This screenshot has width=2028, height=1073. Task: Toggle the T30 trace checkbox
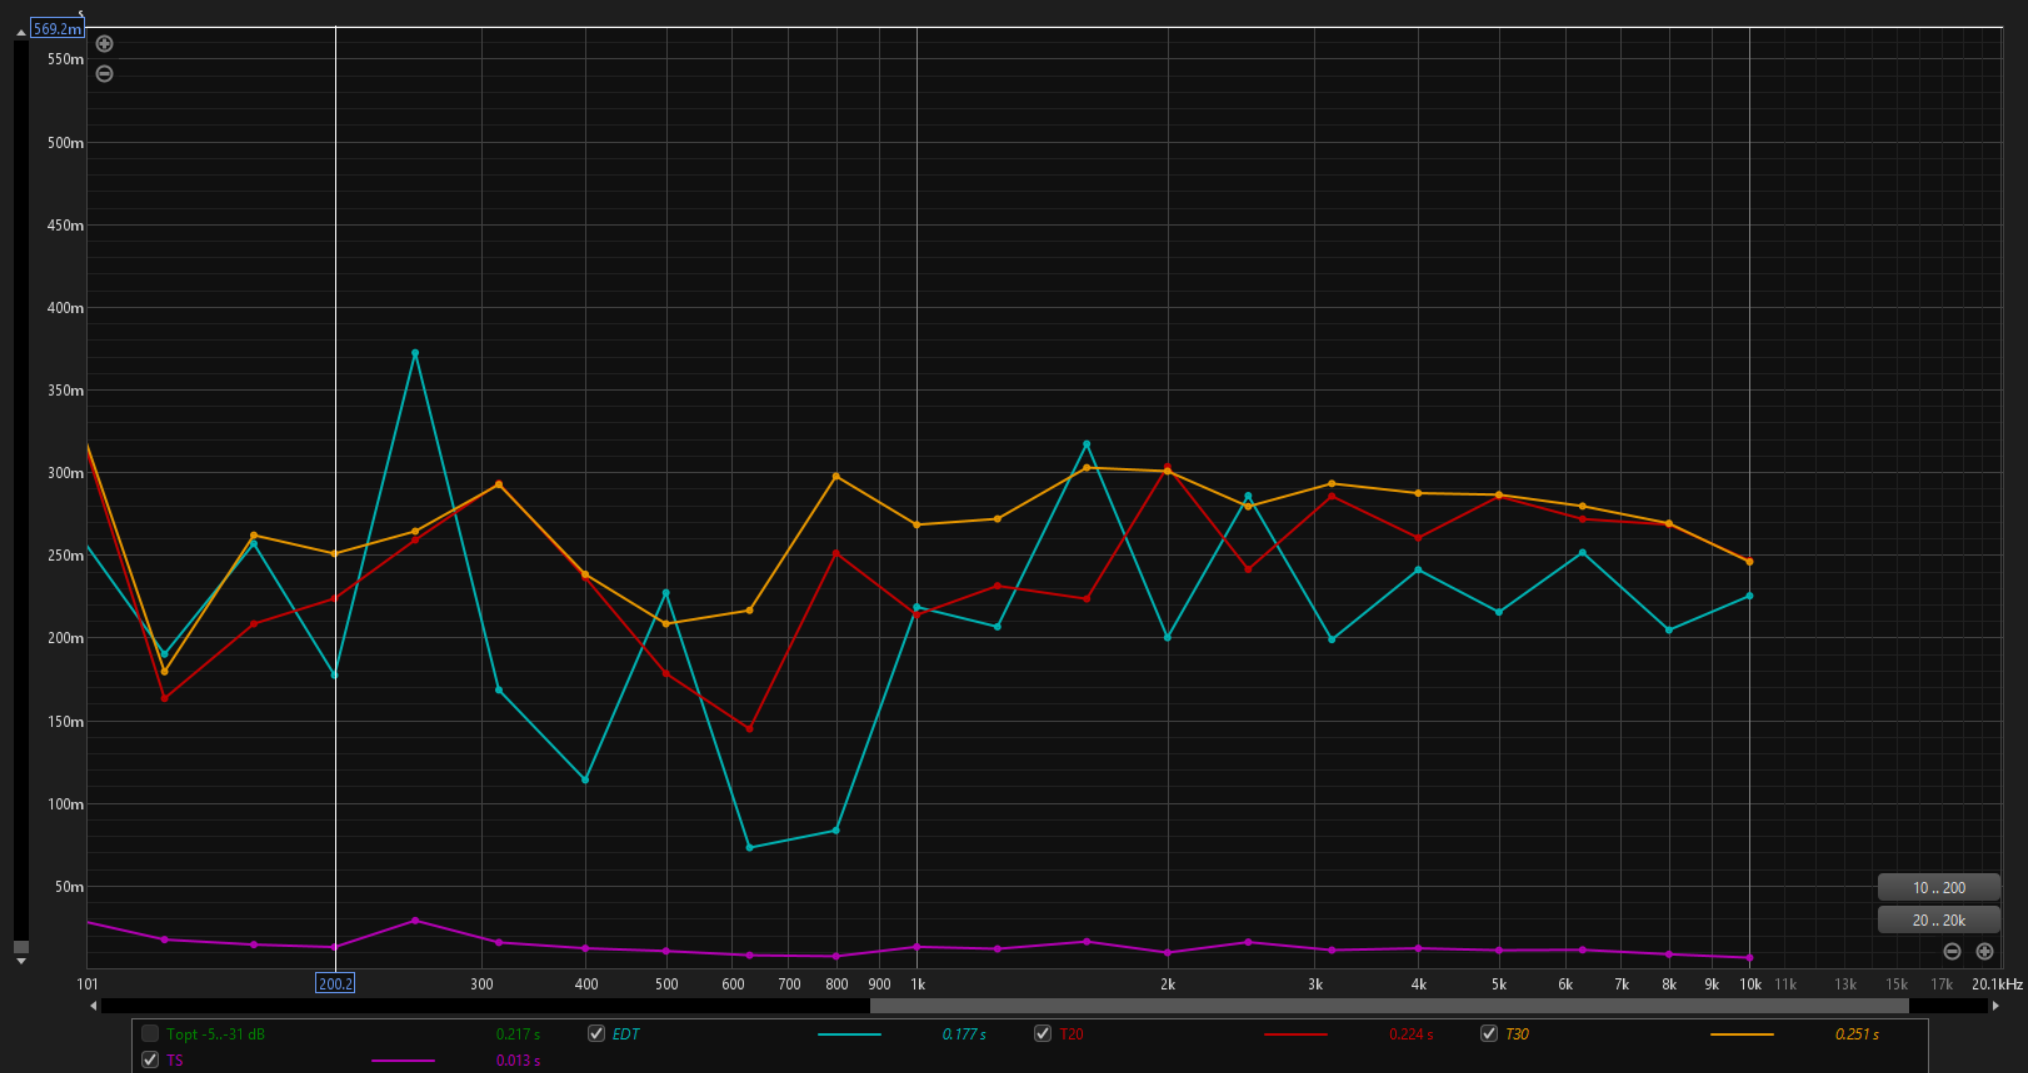(1489, 1034)
